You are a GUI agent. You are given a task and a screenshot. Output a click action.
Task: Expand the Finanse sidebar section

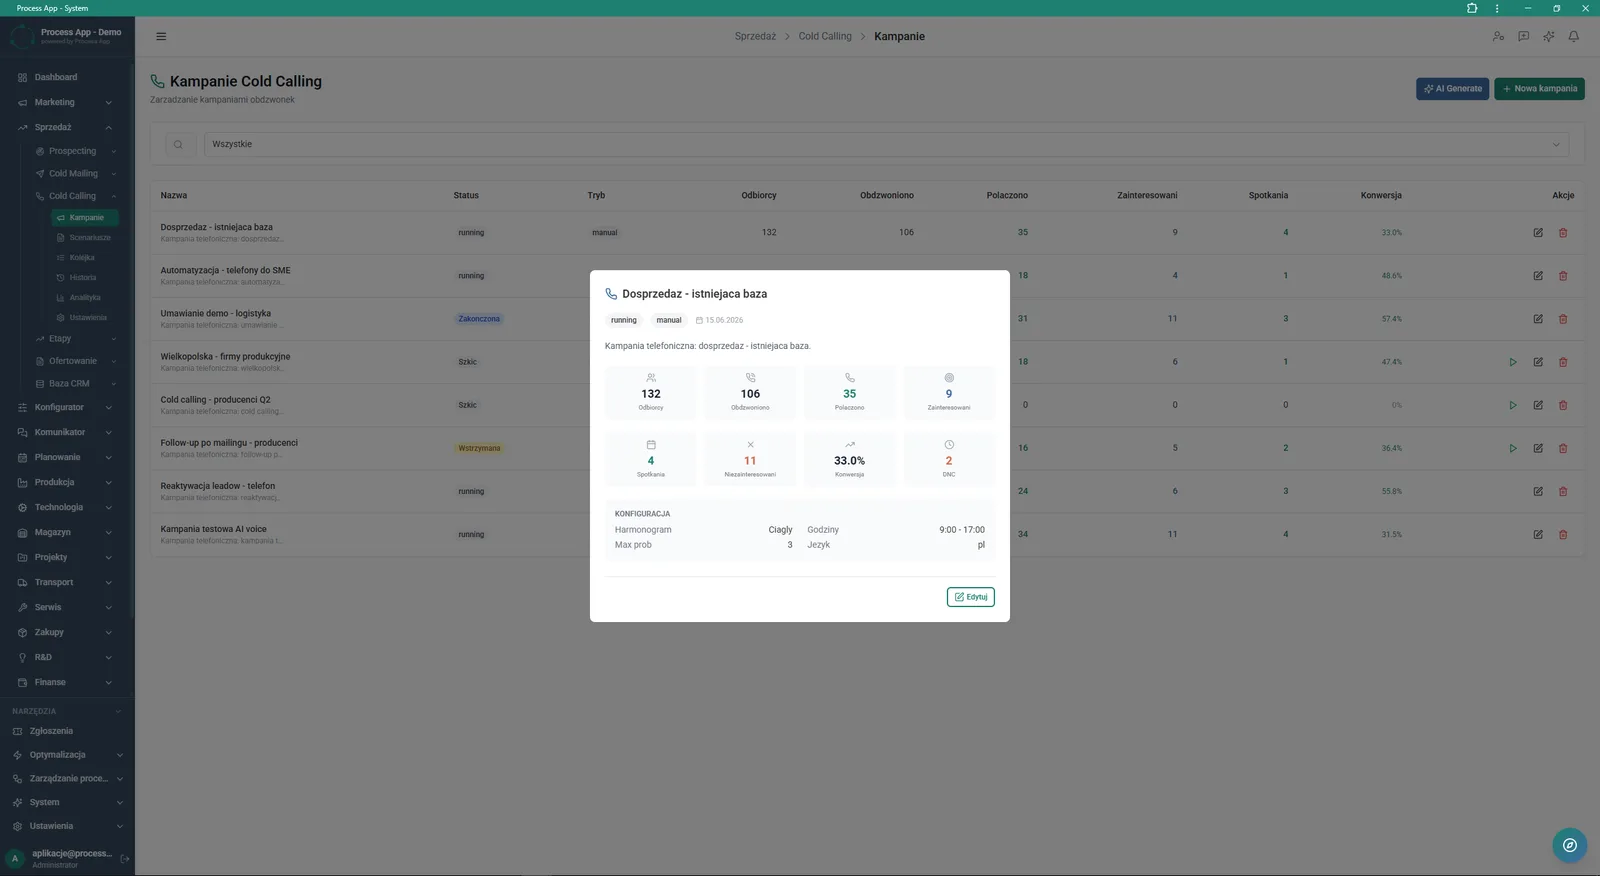(x=66, y=682)
